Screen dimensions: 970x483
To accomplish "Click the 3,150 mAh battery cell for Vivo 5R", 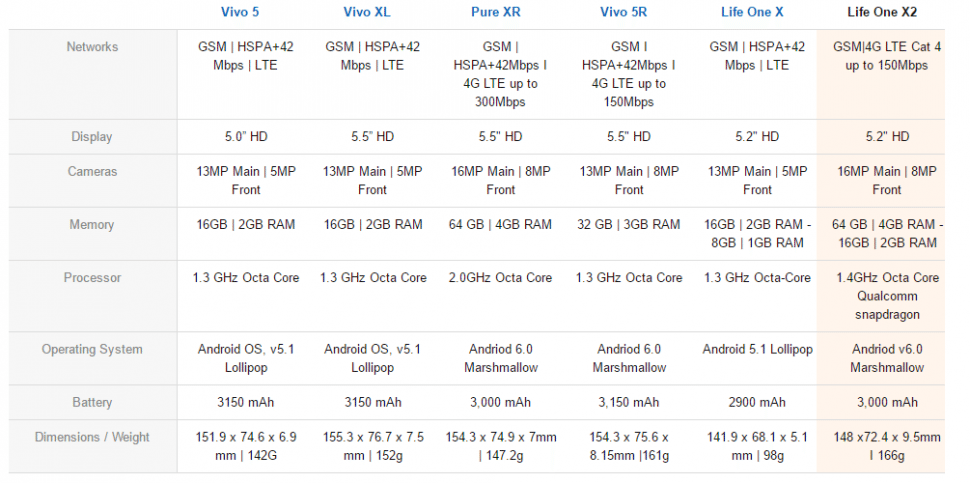I will tap(629, 403).
